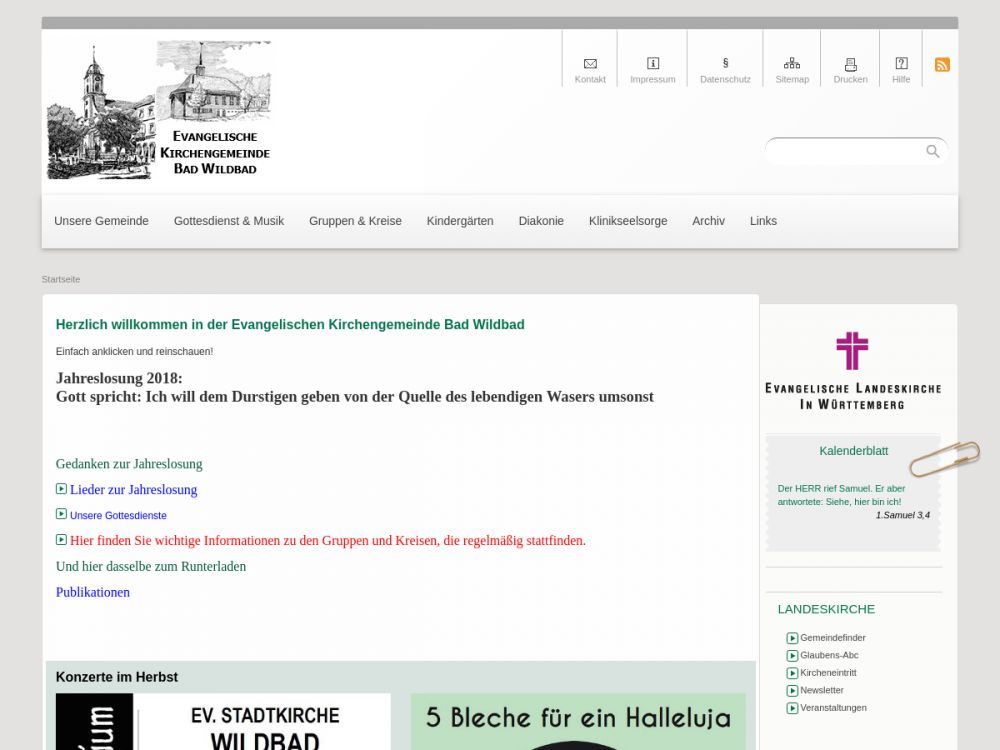This screenshot has height=750, width=1000.
Task: Select Kindergärten in the navigation bar
Action: (460, 221)
